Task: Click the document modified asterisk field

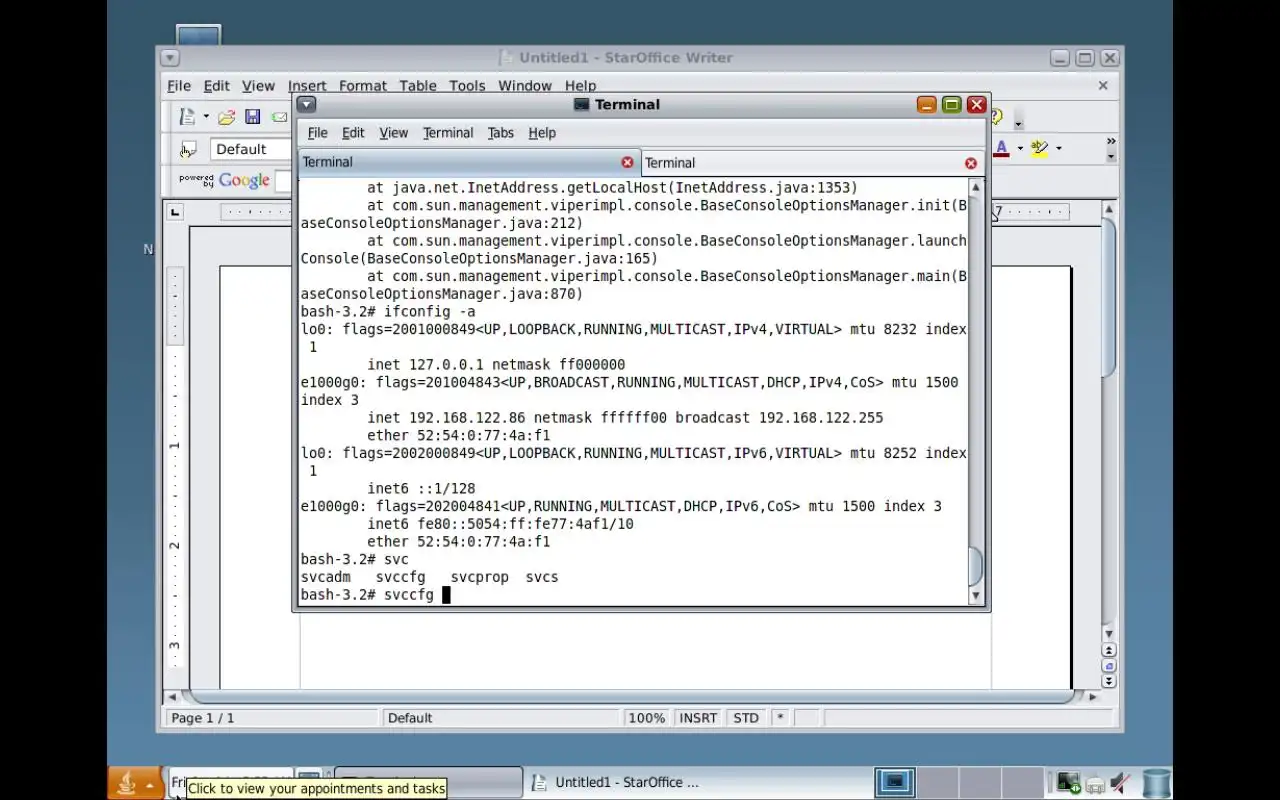Action: click(780, 718)
